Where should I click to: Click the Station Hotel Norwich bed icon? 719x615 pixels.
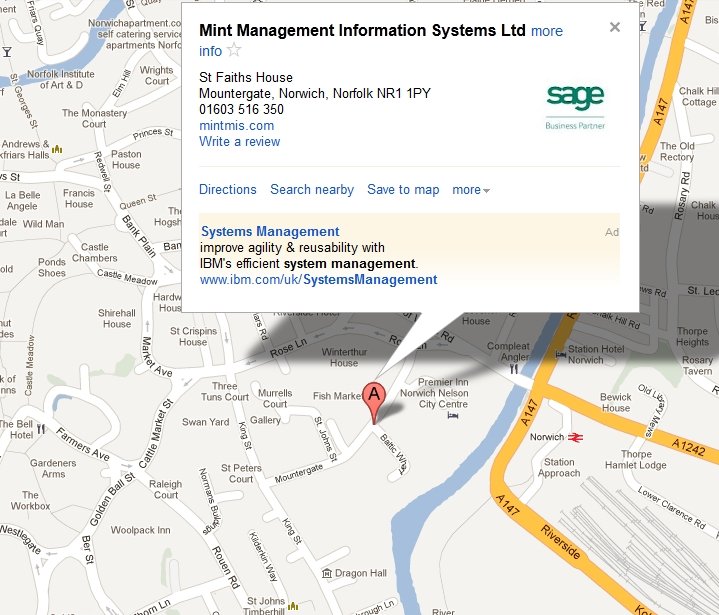tap(560, 354)
